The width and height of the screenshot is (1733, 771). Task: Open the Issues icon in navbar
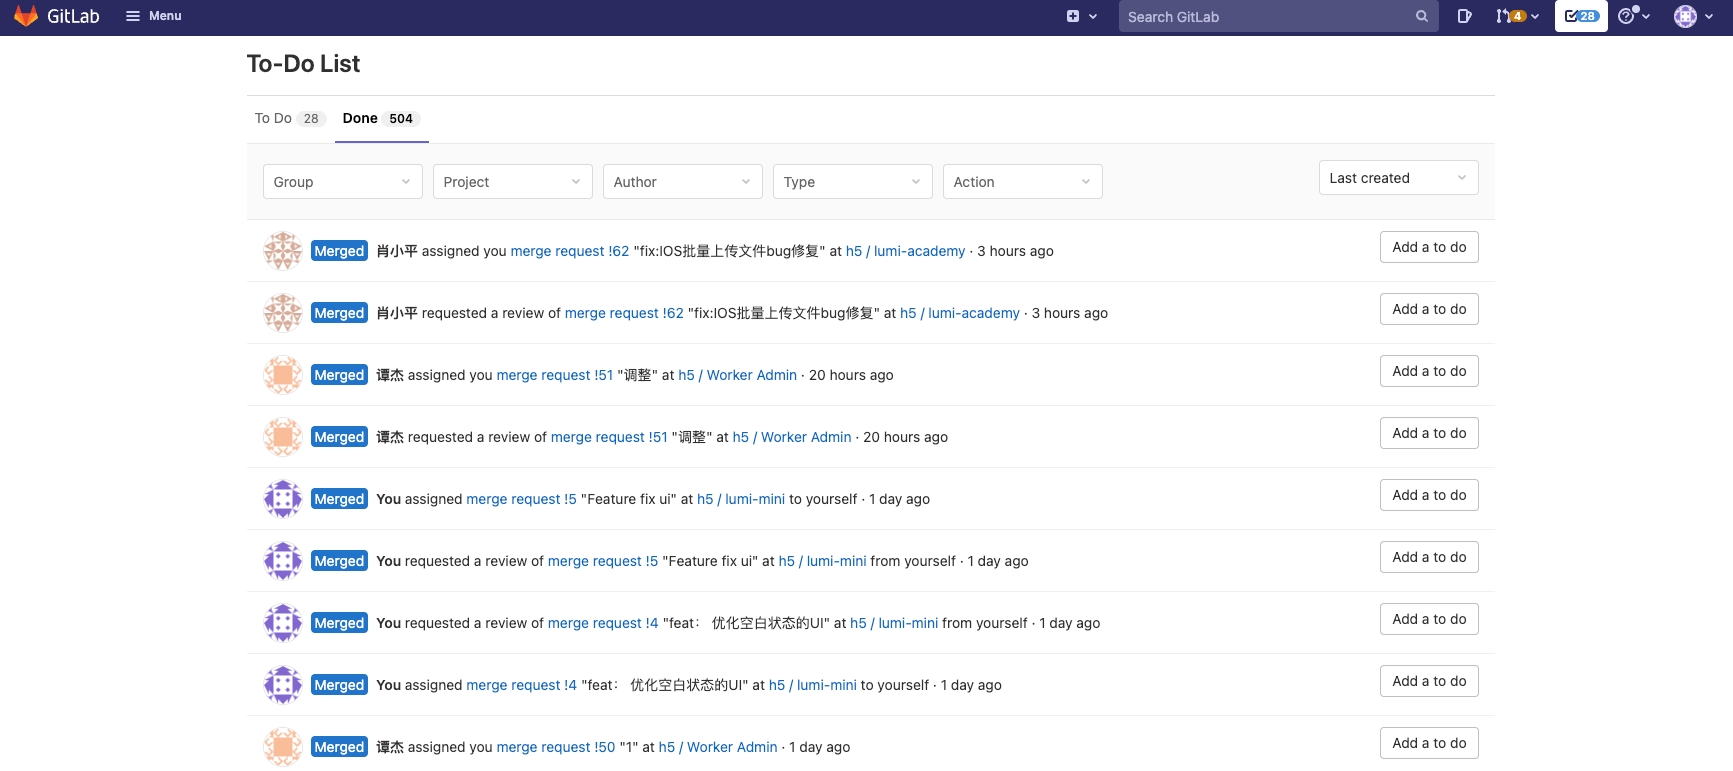point(1464,16)
